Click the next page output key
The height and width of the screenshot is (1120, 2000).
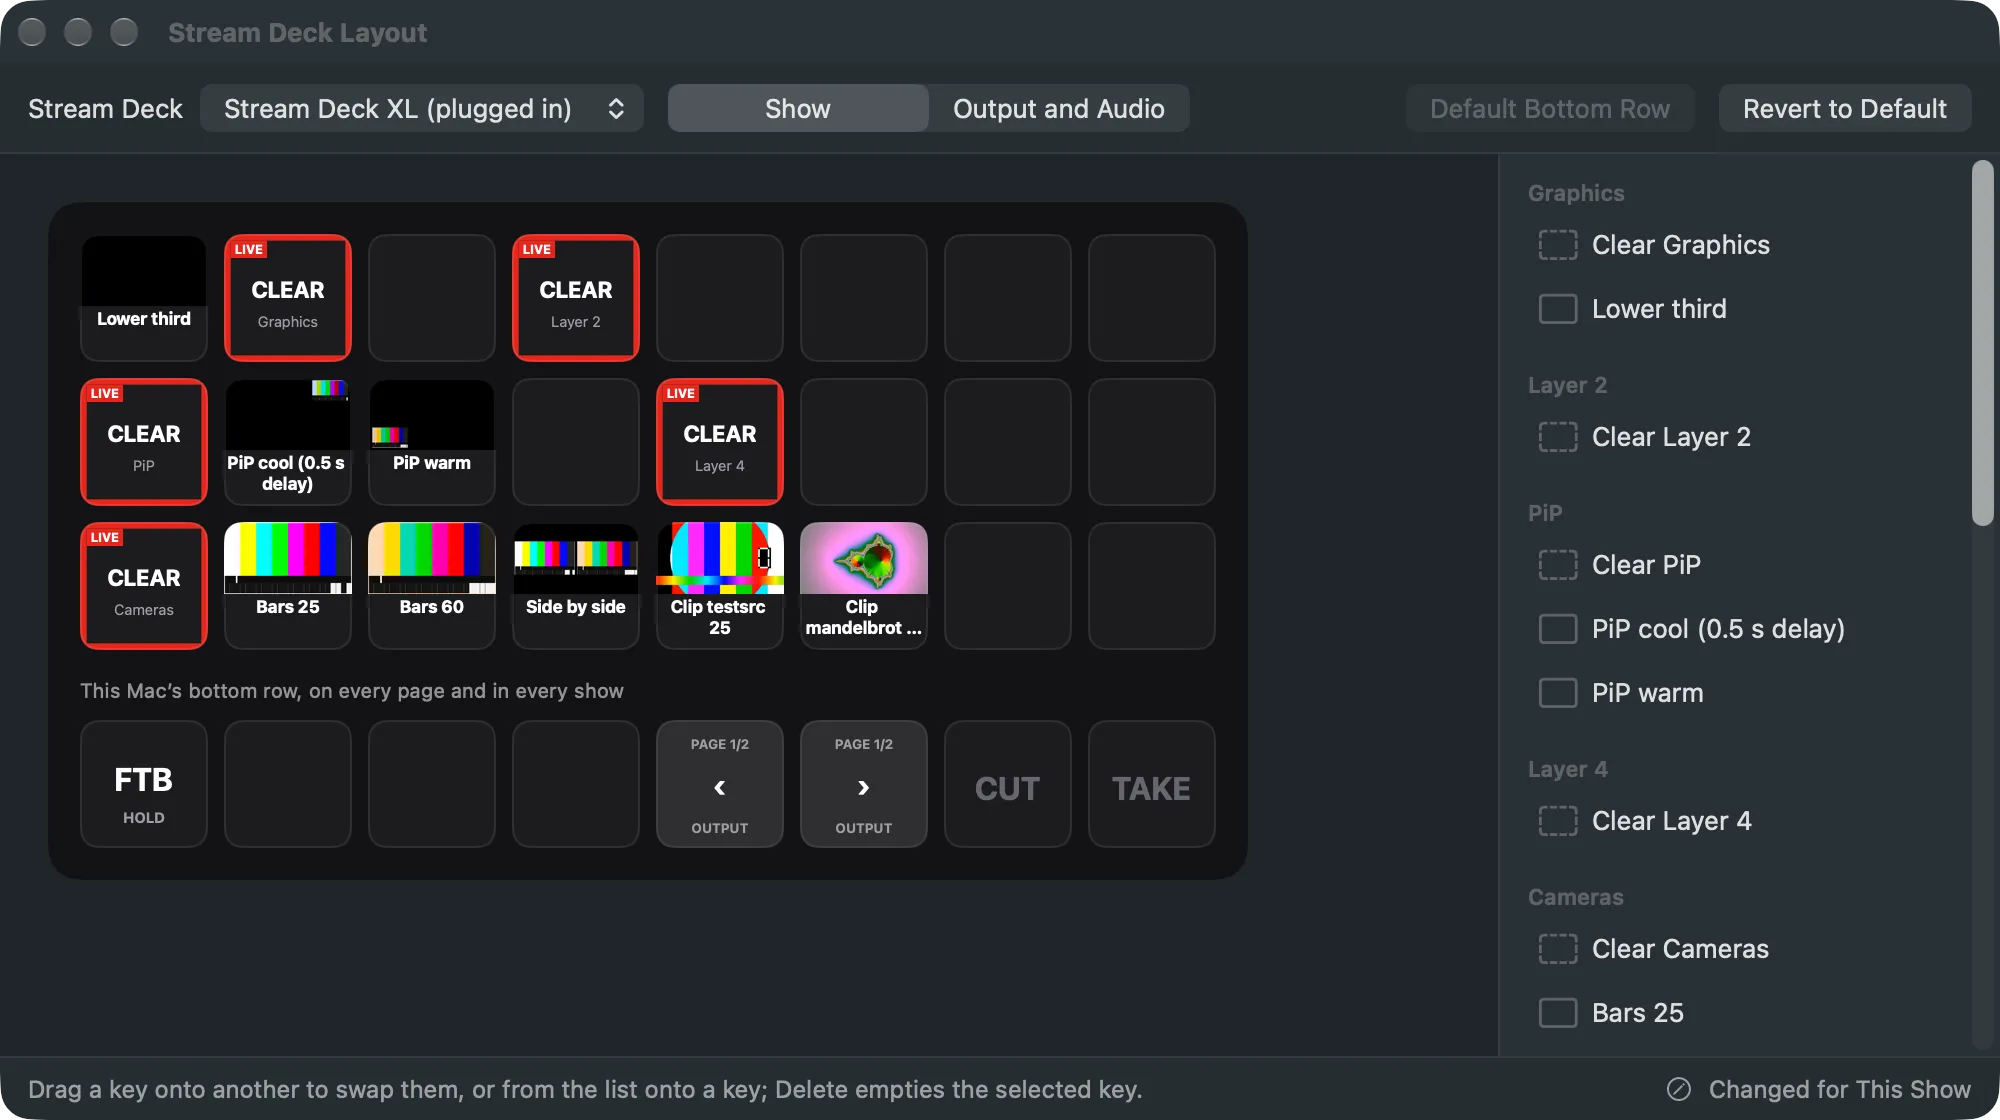864,784
